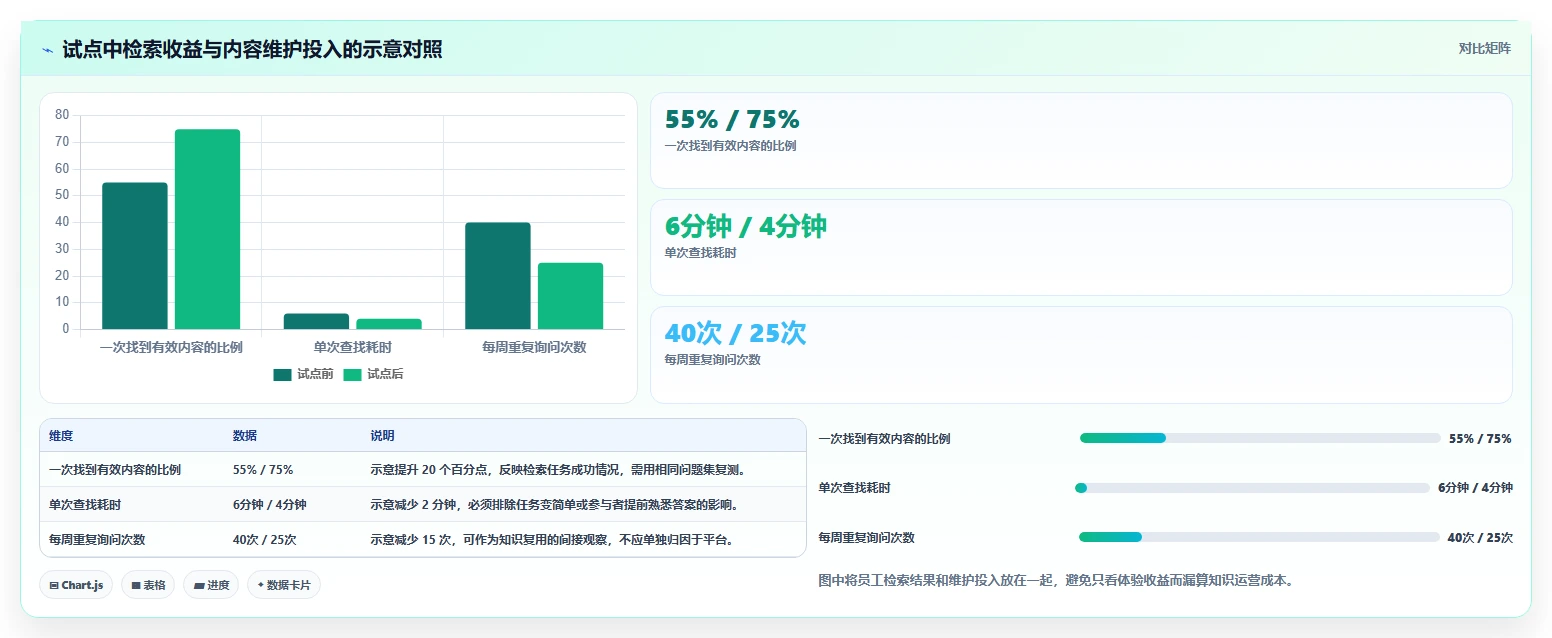This screenshot has width=1552, height=638.
Task: Click the 试点后 bar for 每周重复询问次数
Action: (570, 296)
